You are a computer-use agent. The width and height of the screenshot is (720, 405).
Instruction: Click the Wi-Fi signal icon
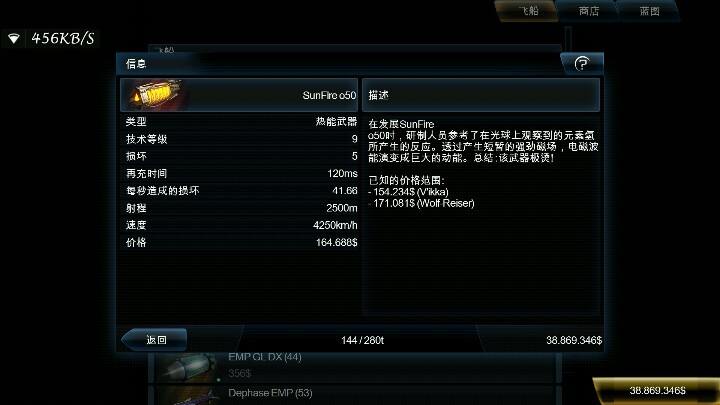[14, 39]
